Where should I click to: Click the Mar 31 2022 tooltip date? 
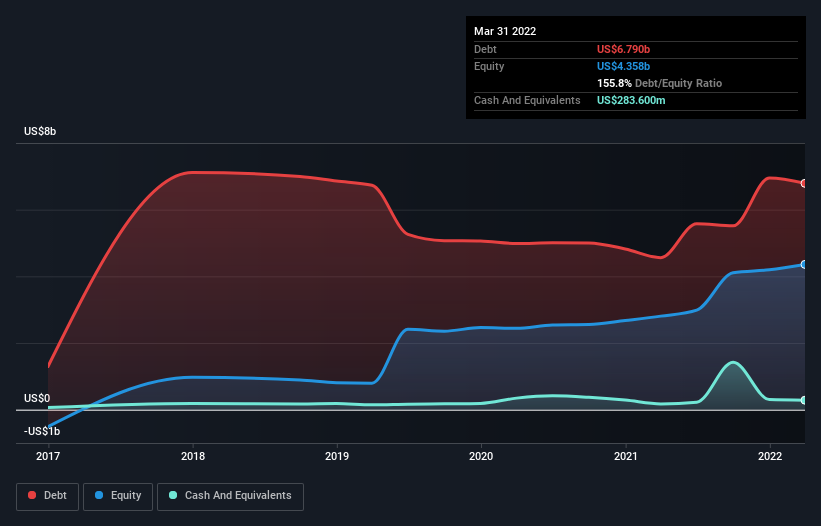tap(505, 31)
